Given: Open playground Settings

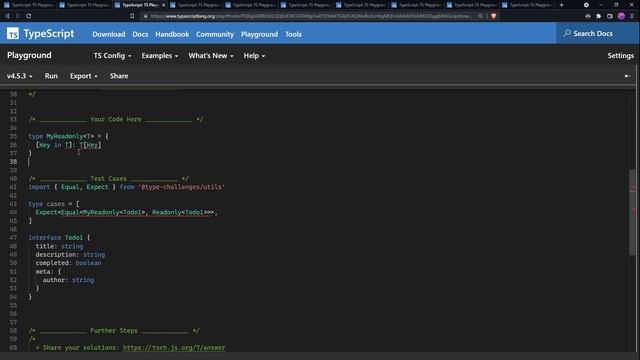Looking at the screenshot, I should [620, 56].
